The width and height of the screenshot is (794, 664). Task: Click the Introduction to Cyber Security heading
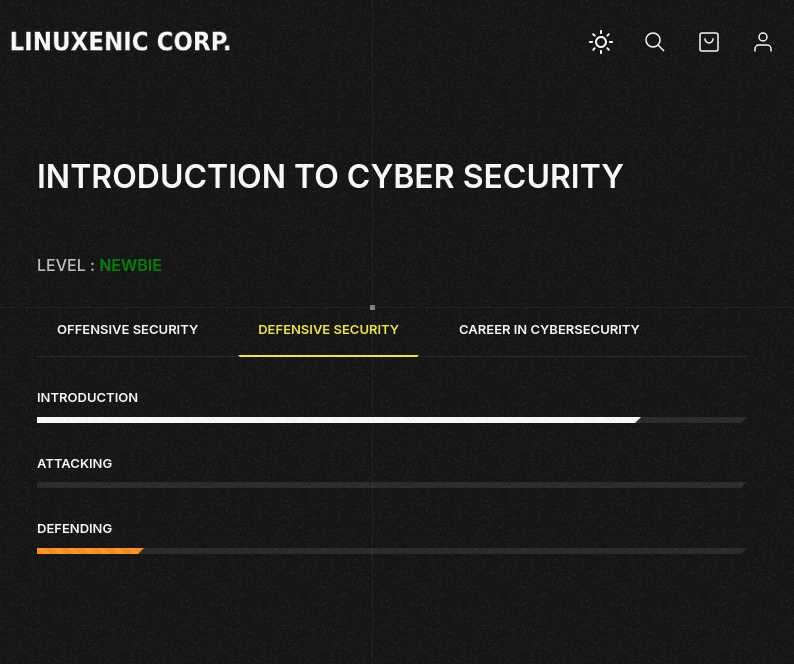click(330, 176)
